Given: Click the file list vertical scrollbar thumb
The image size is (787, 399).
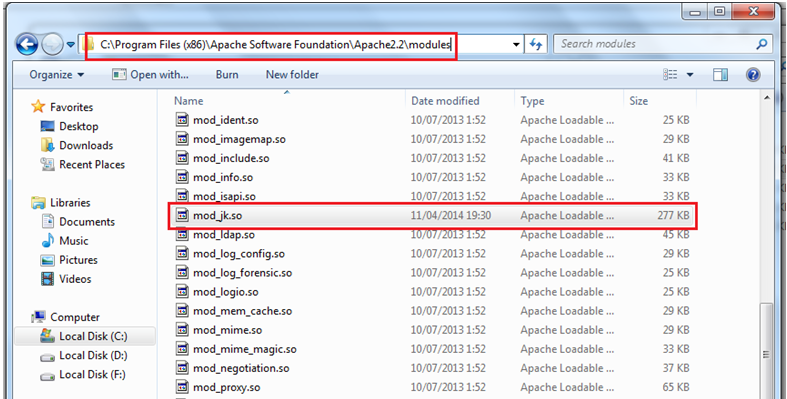Looking at the screenshot, I should tap(767, 351).
